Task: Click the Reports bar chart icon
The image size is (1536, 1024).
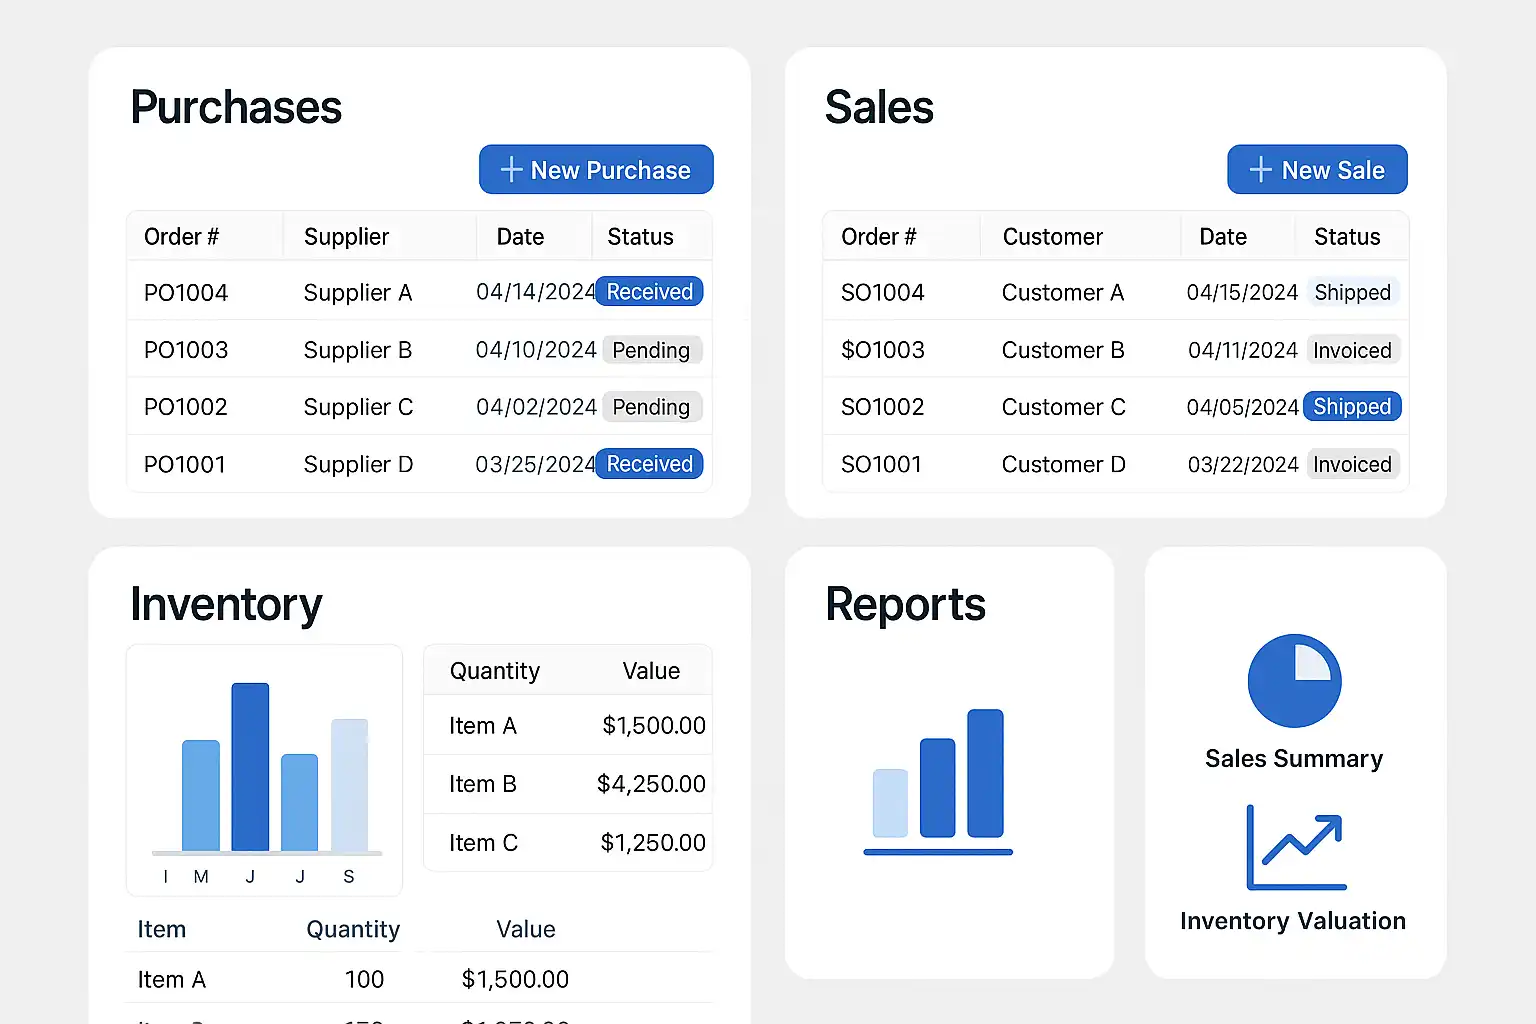Action: pyautogui.click(x=938, y=781)
